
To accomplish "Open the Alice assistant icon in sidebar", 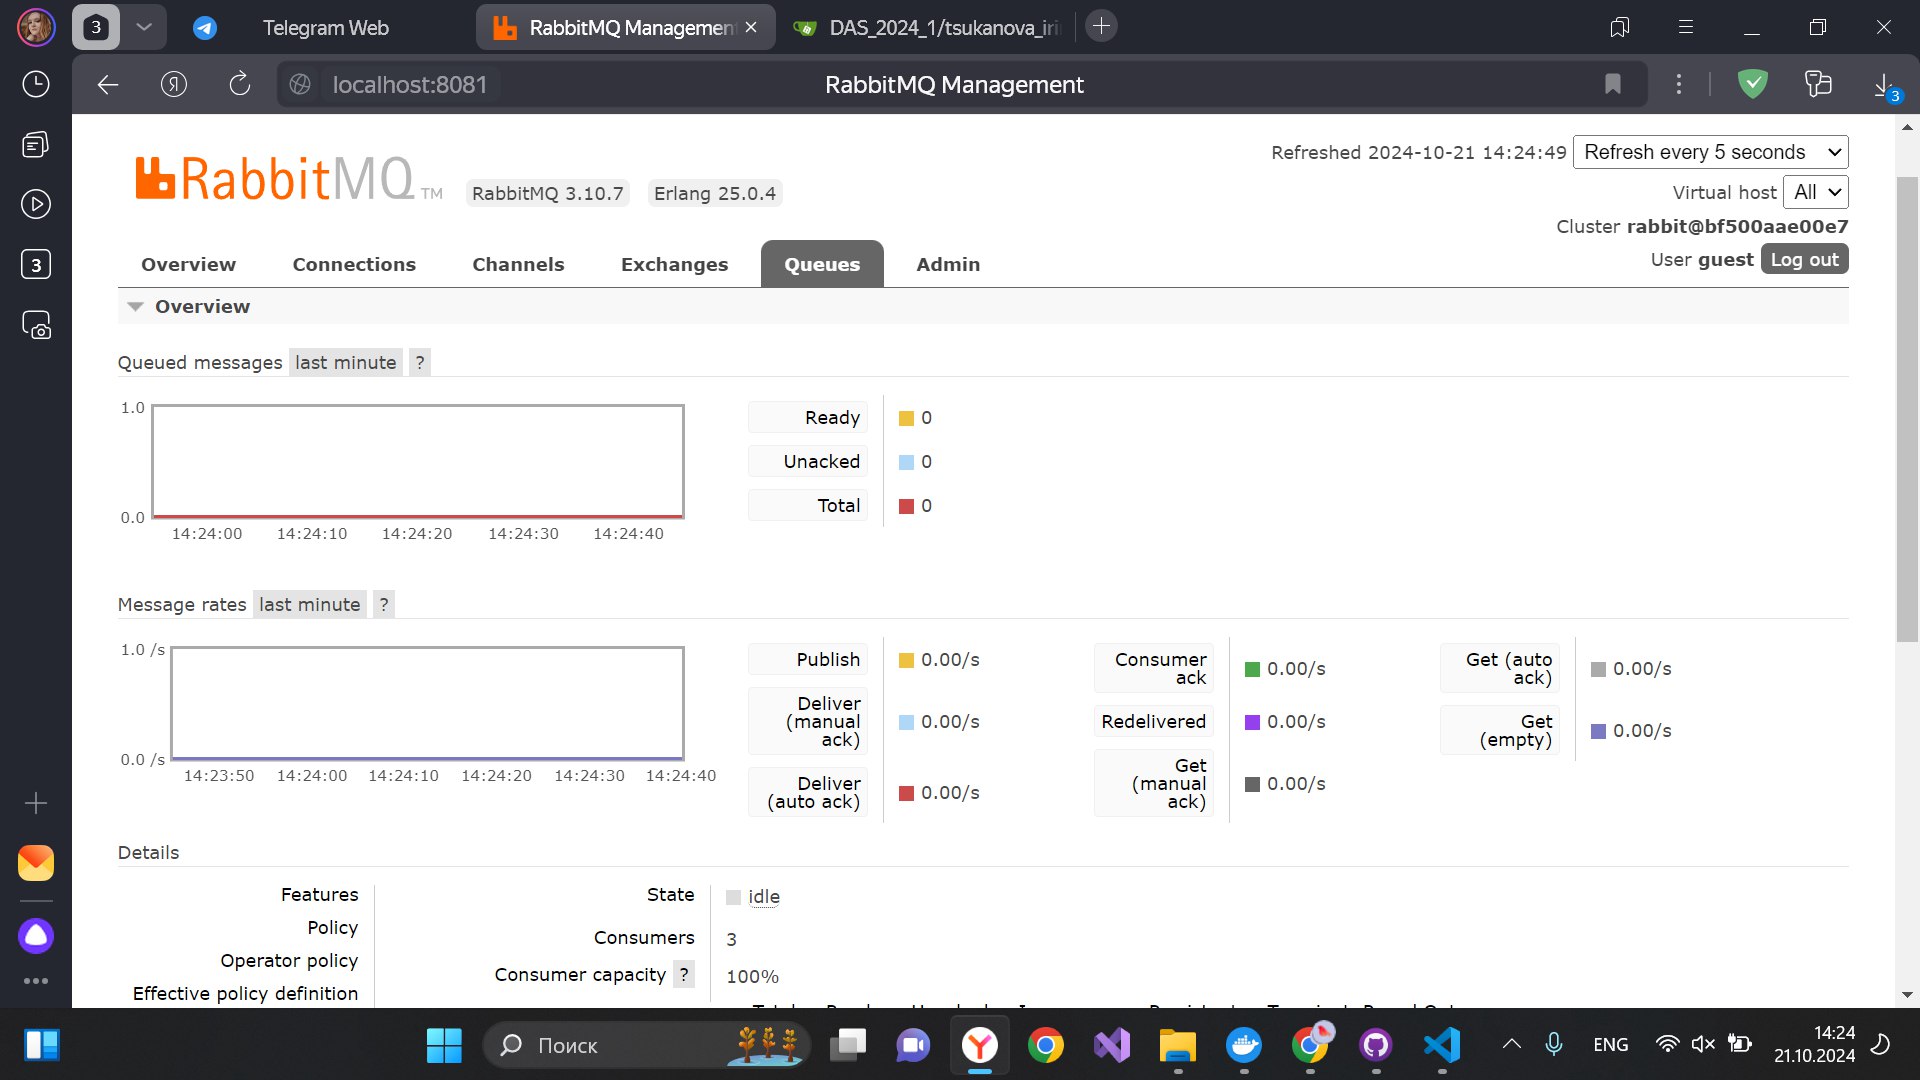I will (x=36, y=936).
